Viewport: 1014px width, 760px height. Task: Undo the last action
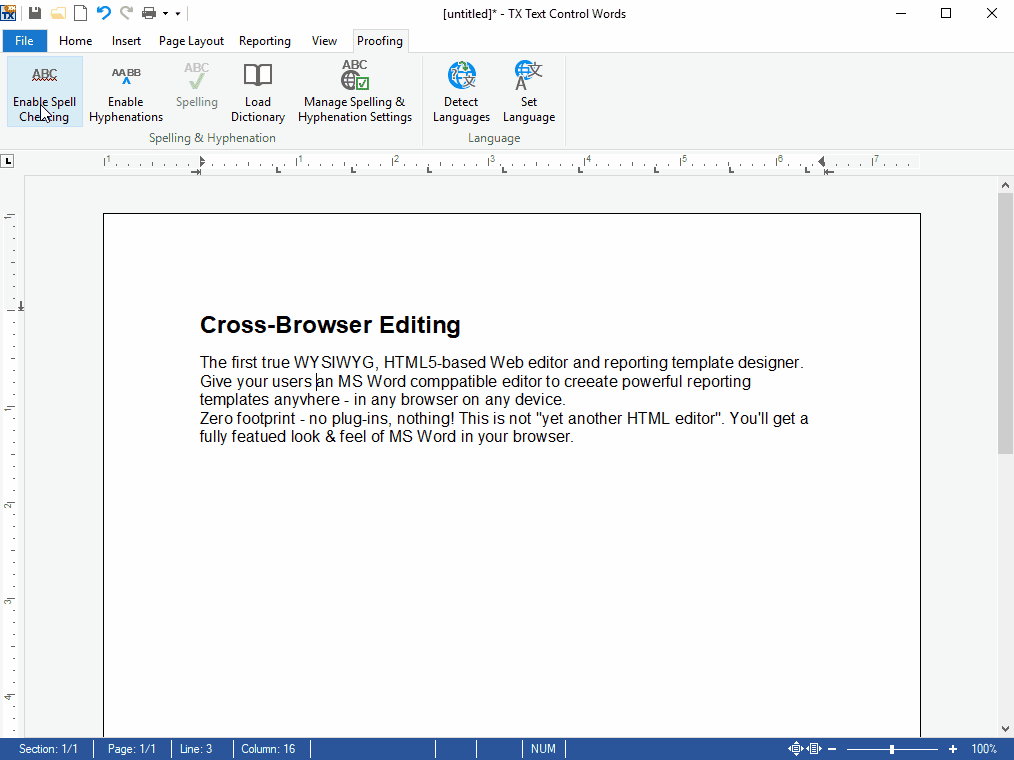[x=103, y=13]
